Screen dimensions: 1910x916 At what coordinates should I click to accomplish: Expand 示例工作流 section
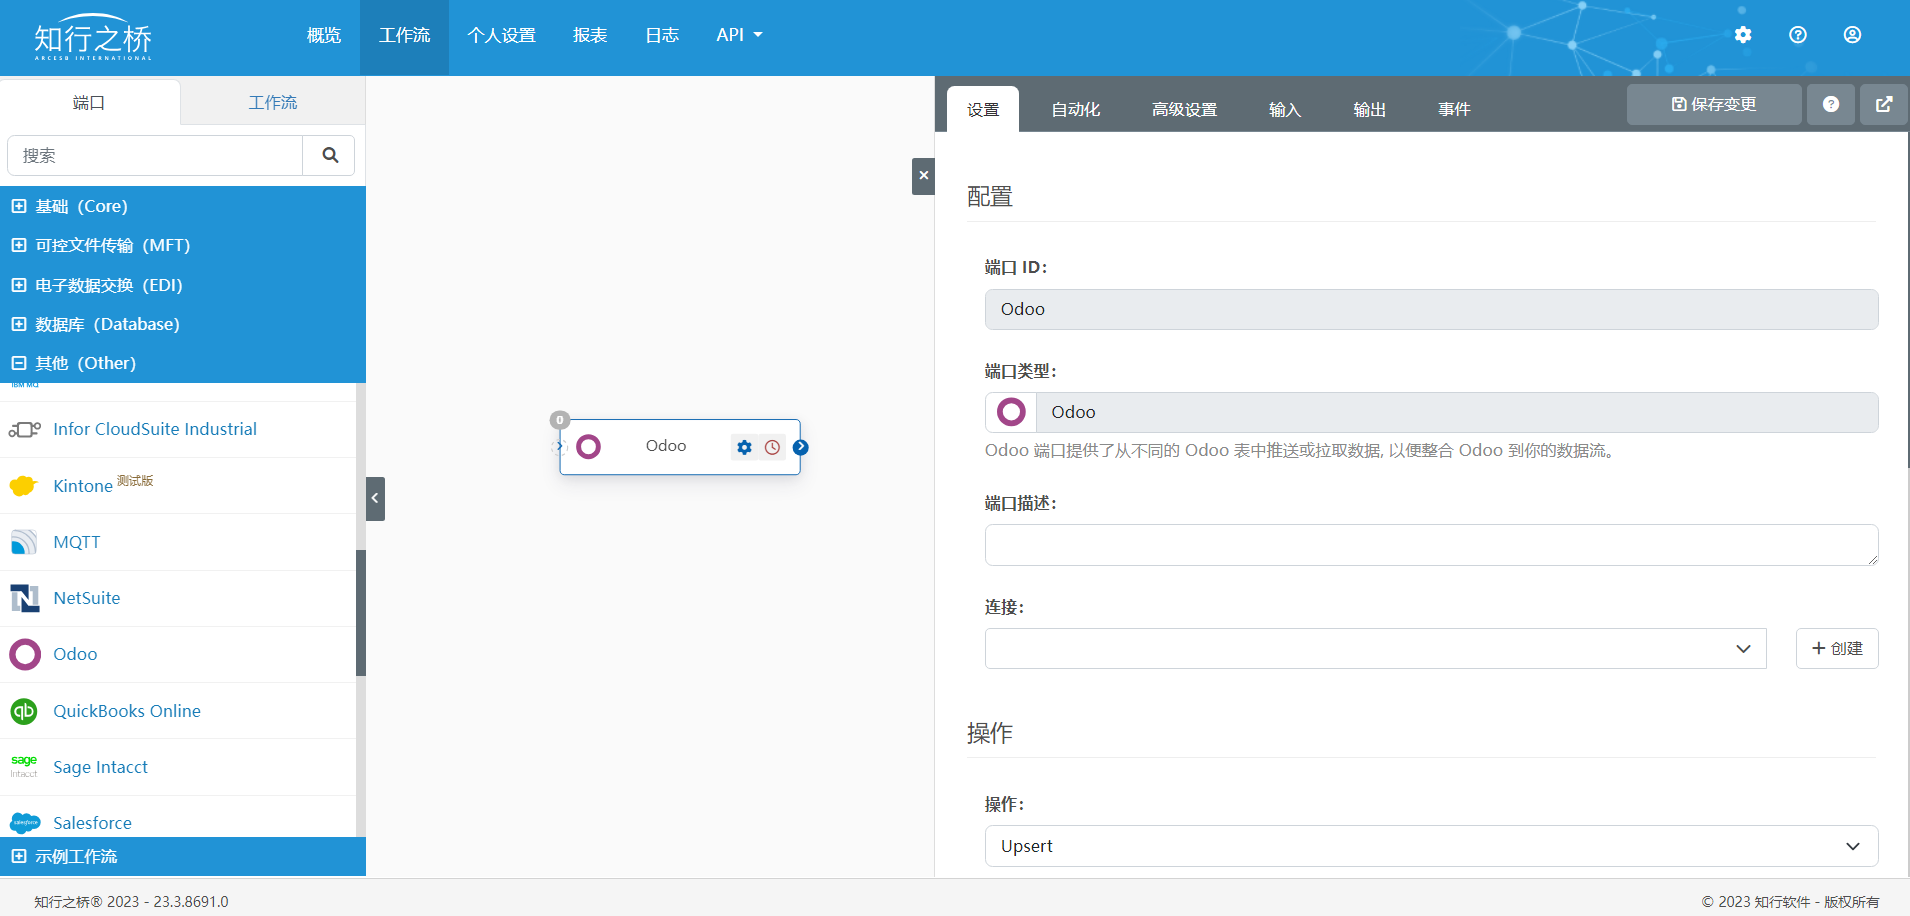click(x=183, y=857)
